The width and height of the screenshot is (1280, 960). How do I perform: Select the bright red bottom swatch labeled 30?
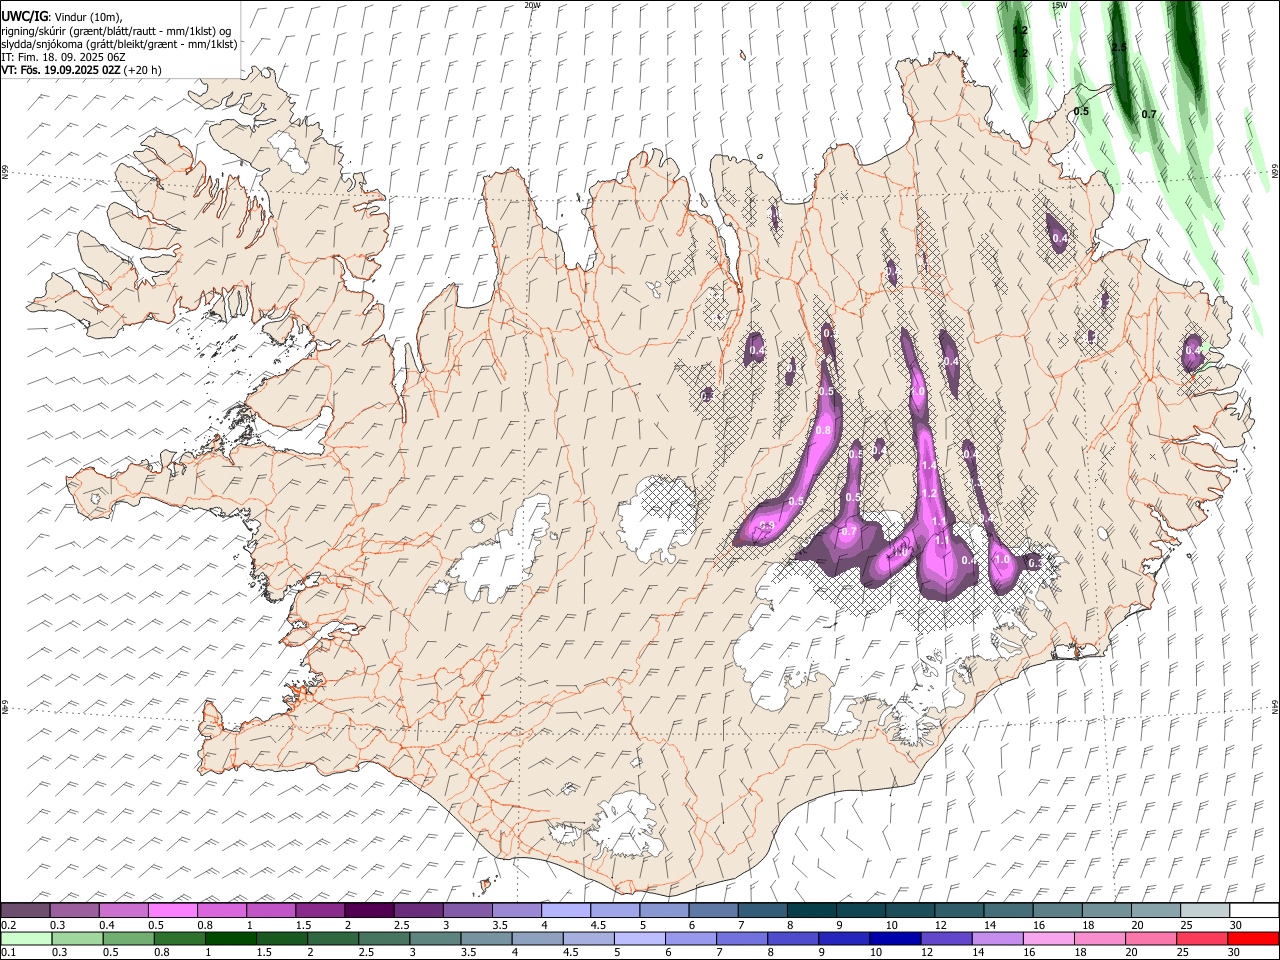point(1252,939)
